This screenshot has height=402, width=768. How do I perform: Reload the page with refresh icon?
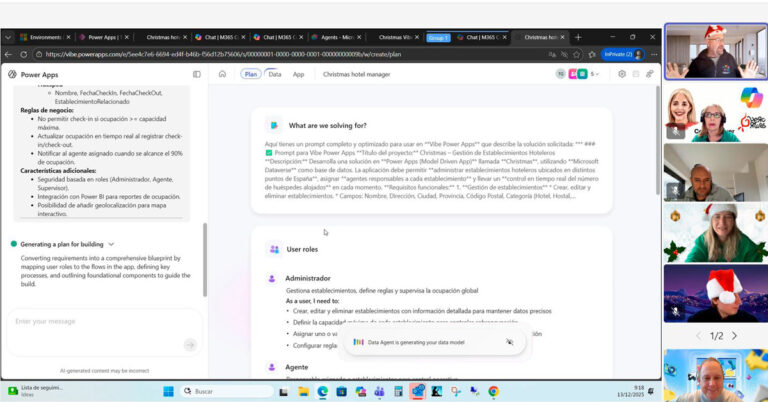pyautogui.click(x=24, y=54)
